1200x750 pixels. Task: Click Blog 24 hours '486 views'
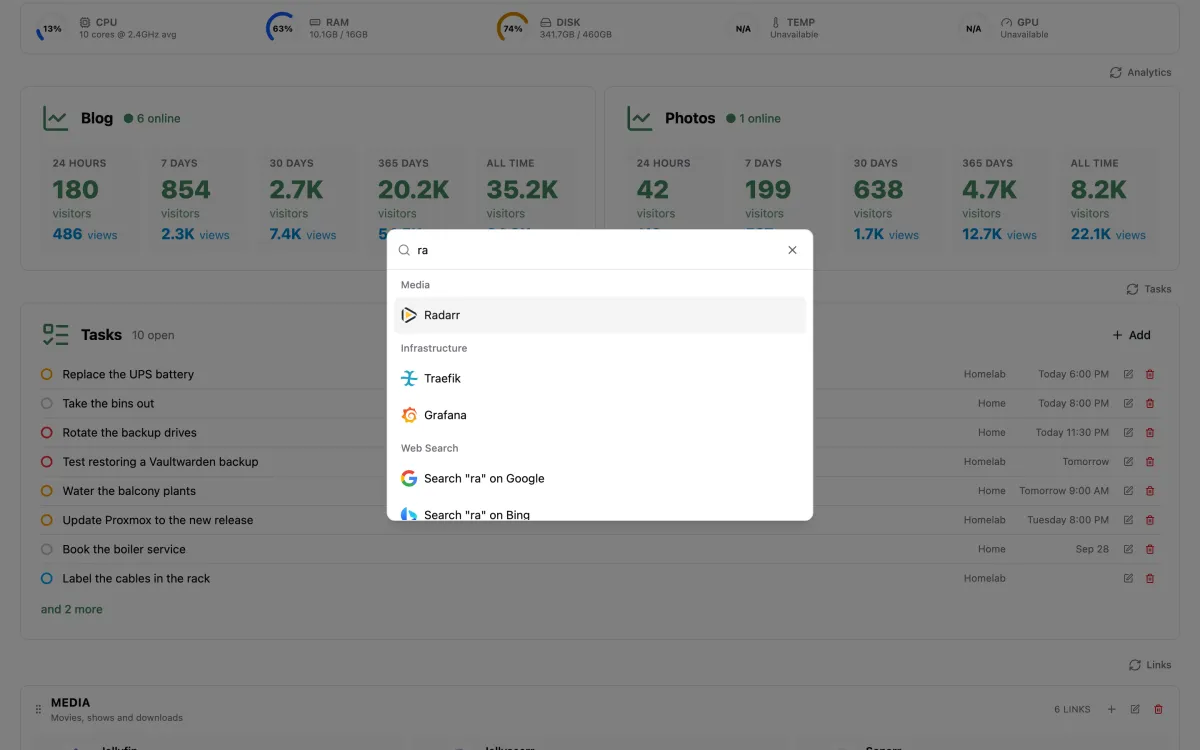click(x=85, y=235)
